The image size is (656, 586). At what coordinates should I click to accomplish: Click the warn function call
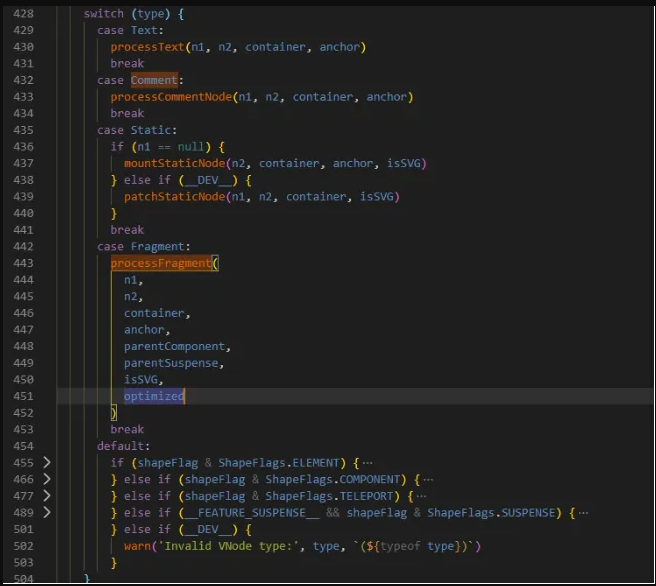click(137, 546)
